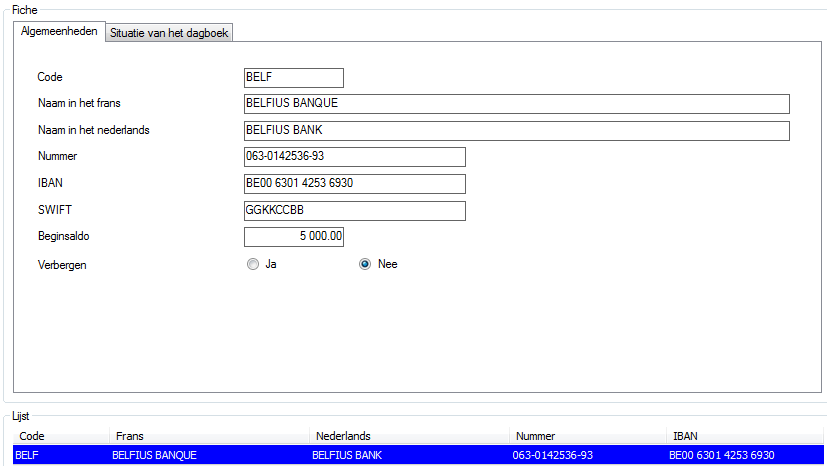Select the Nee radio button for Verbergen
Screen dimensions: 827x466
click(365, 264)
